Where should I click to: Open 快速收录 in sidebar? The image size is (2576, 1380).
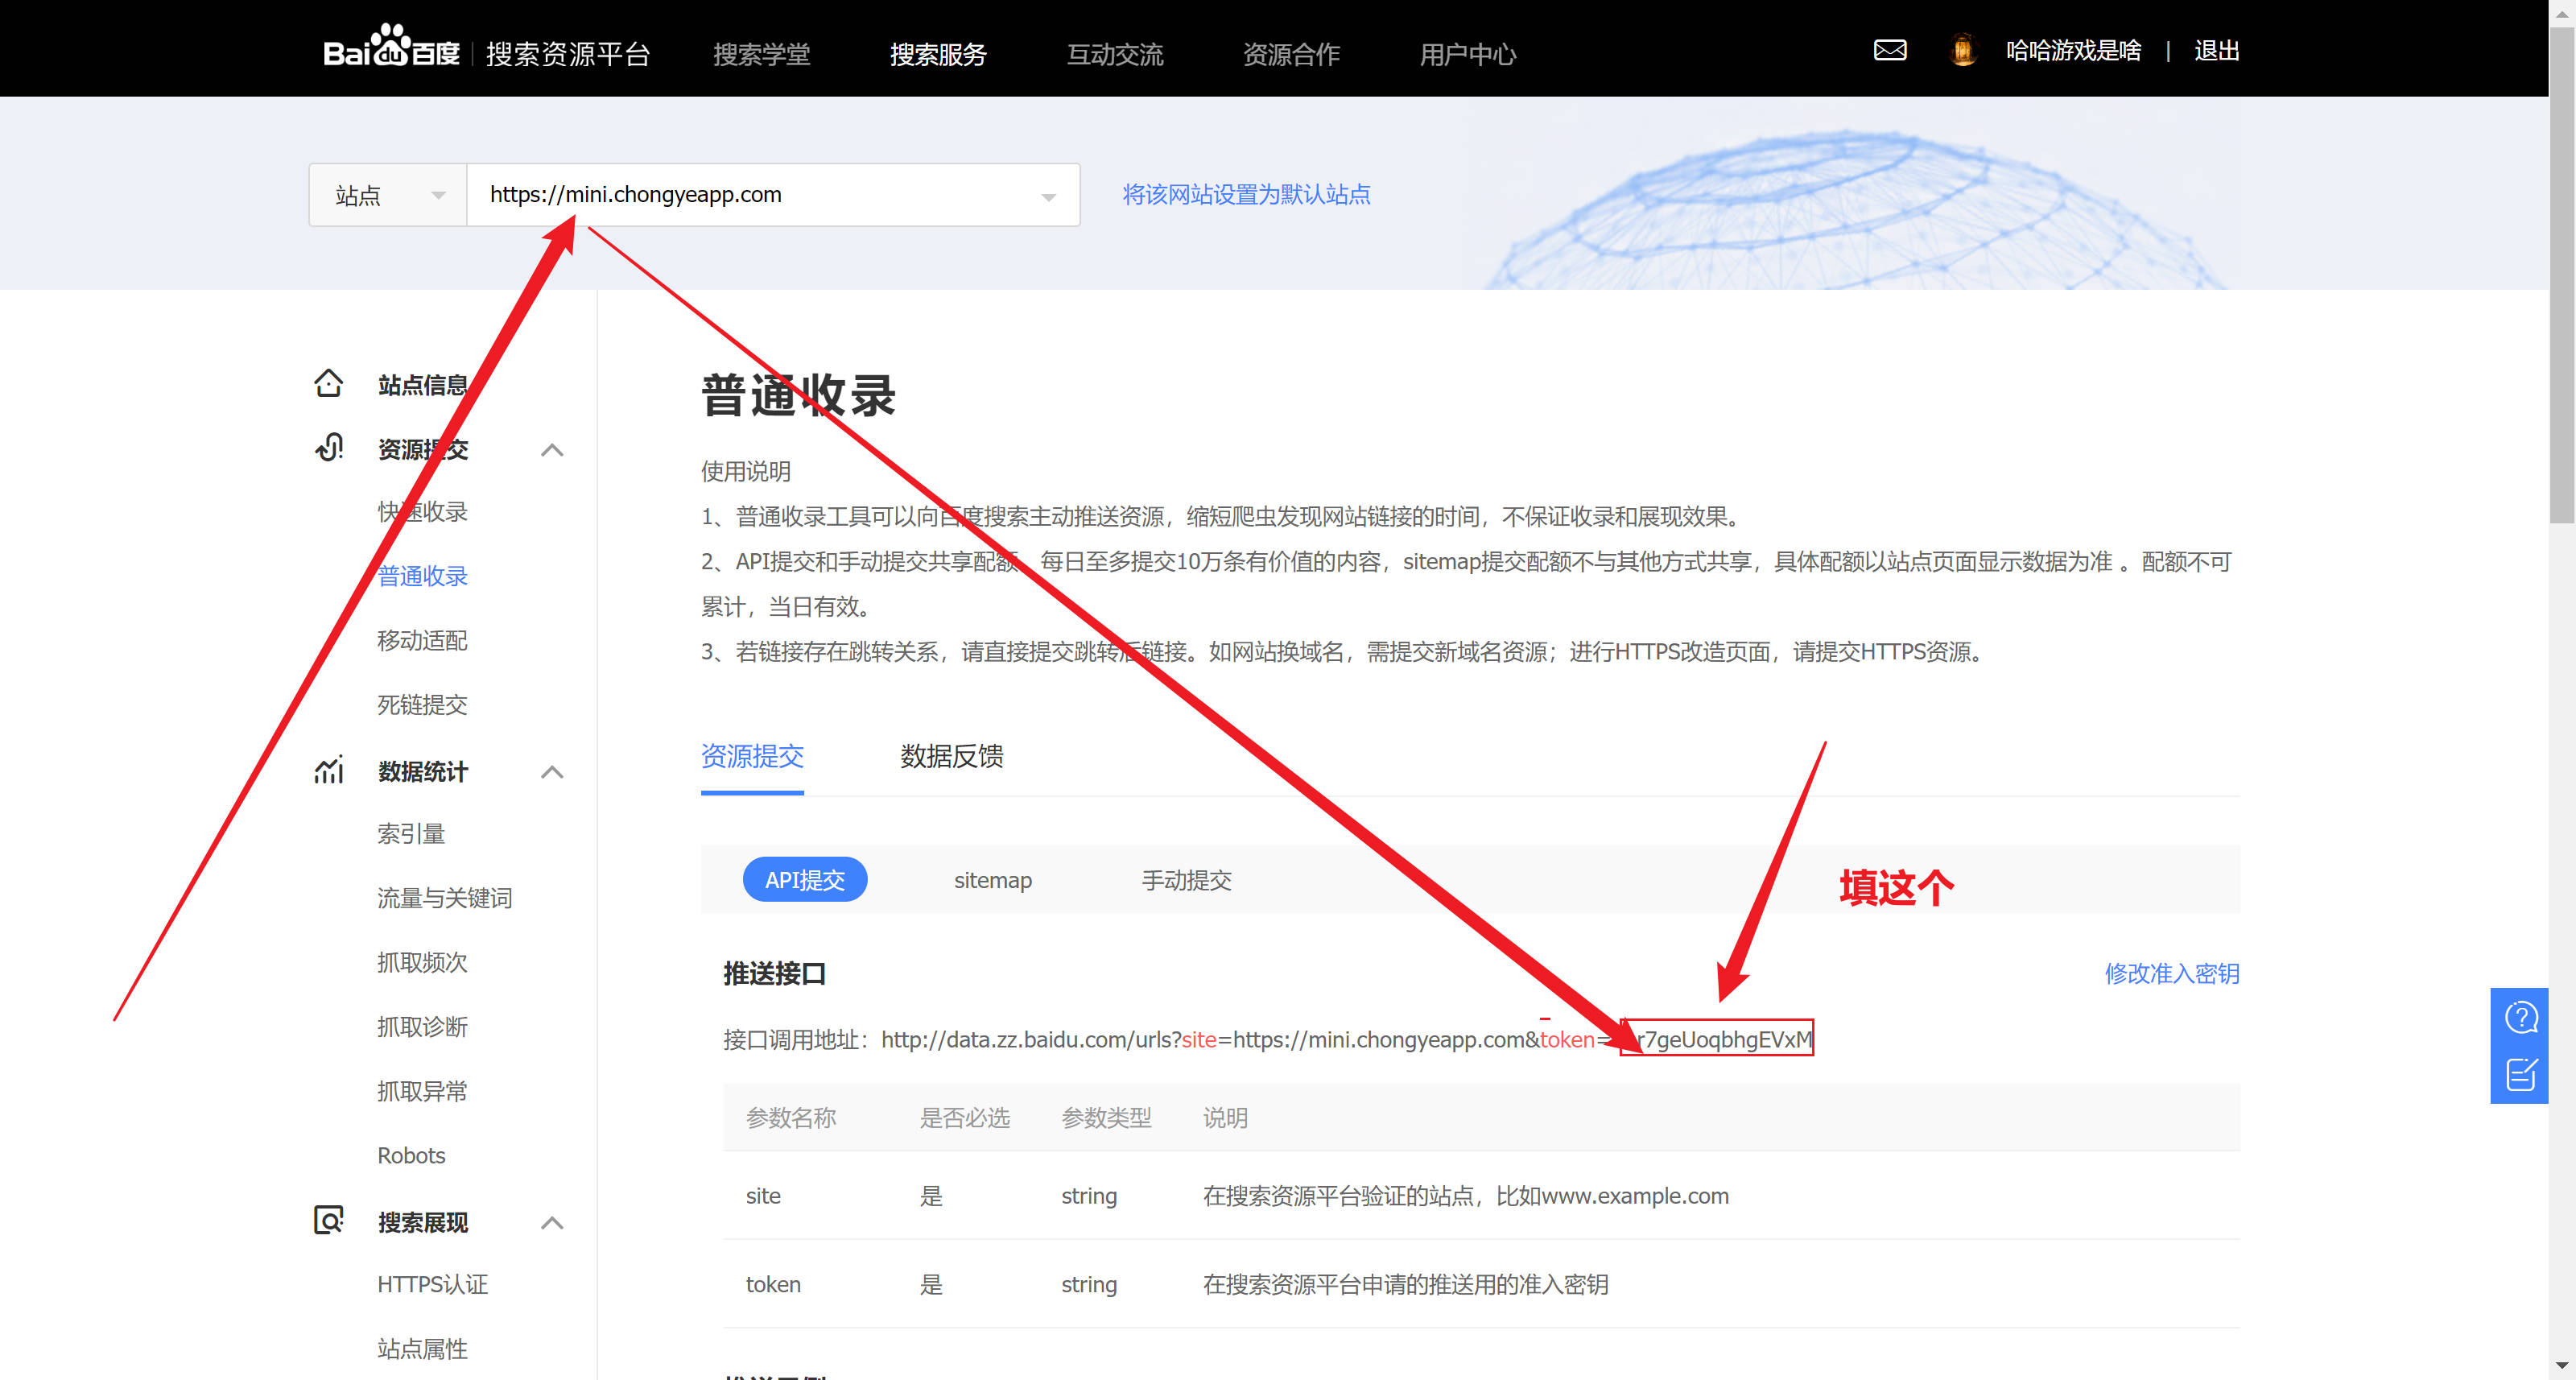tap(422, 512)
